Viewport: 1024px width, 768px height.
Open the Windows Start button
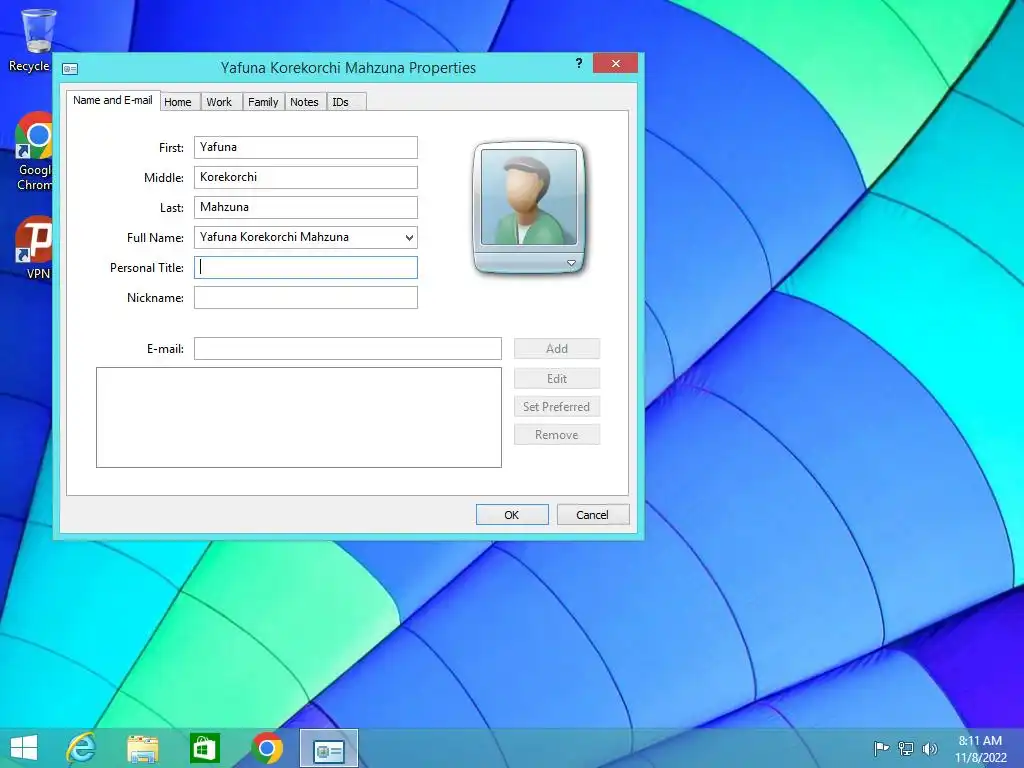[x=24, y=748]
